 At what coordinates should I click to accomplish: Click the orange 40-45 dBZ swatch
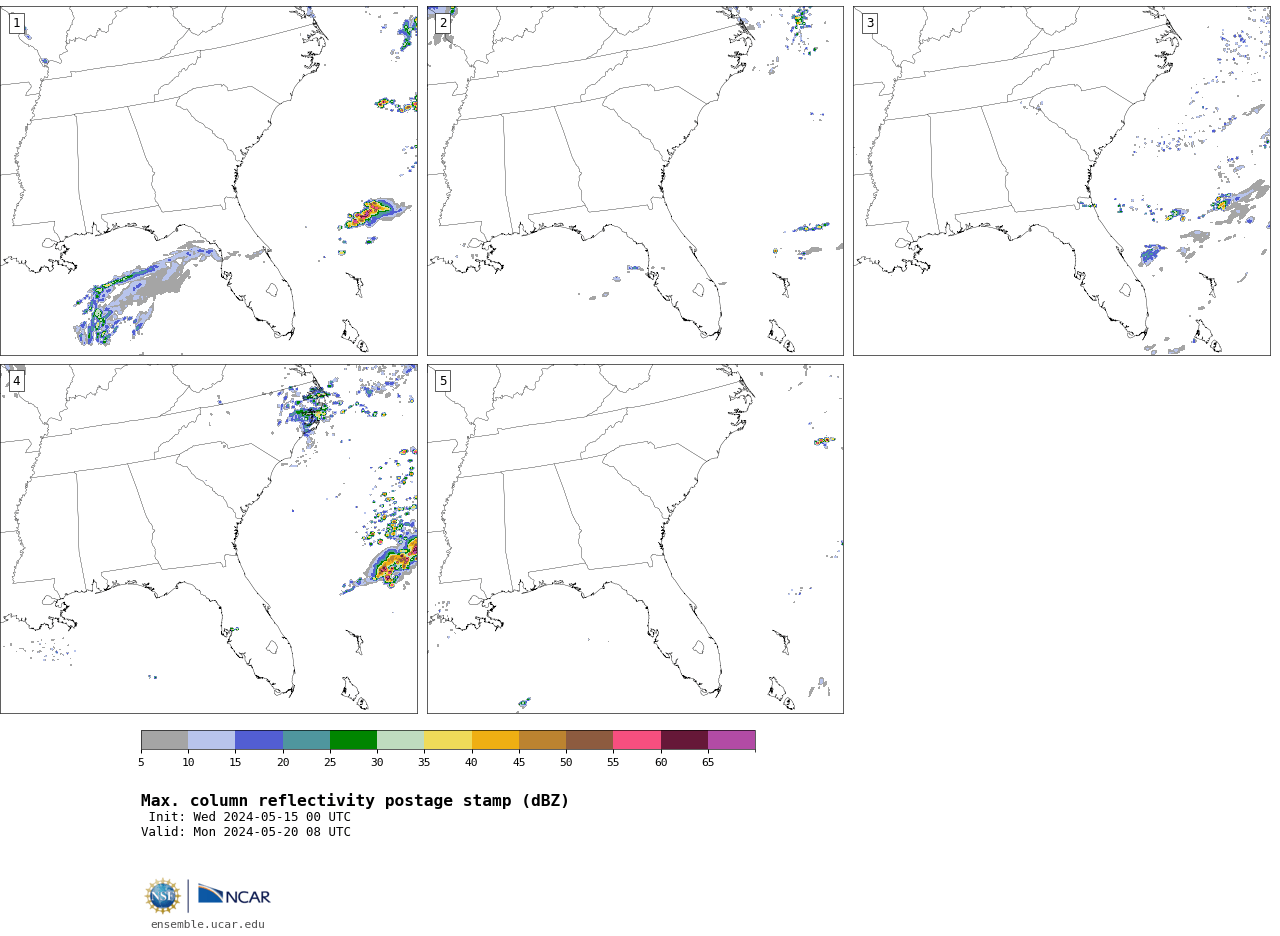tap(495, 740)
